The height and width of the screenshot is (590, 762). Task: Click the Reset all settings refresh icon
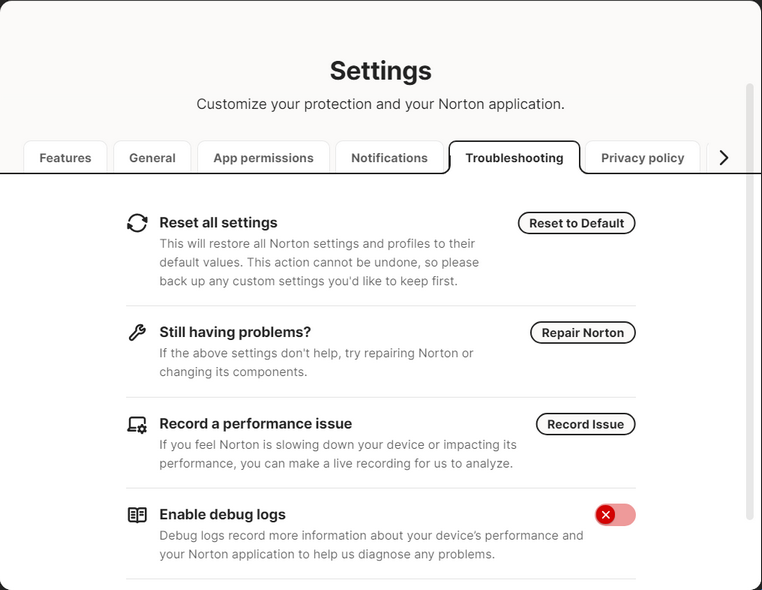coord(137,223)
